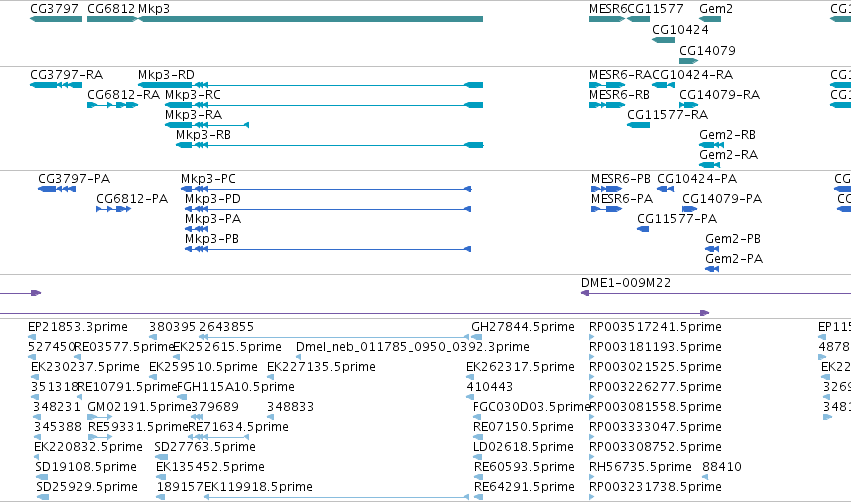The width and height of the screenshot is (851, 502).
Task: Open the Mkp3 gene span
Action: click(x=310, y=19)
